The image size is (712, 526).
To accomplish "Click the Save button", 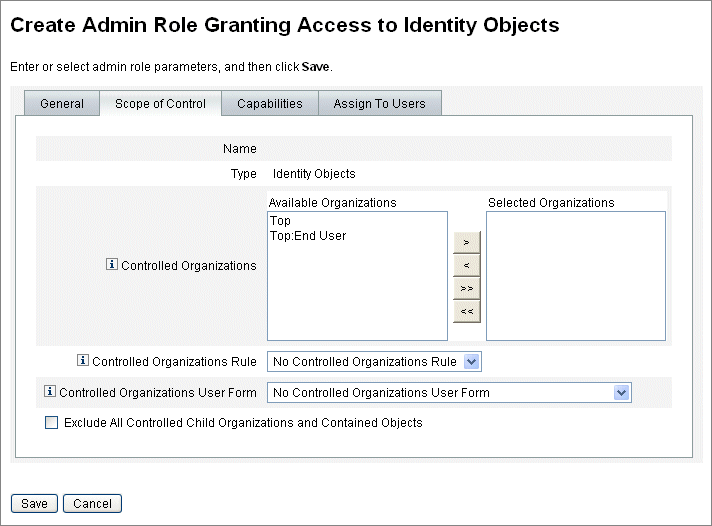I will (x=35, y=503).
